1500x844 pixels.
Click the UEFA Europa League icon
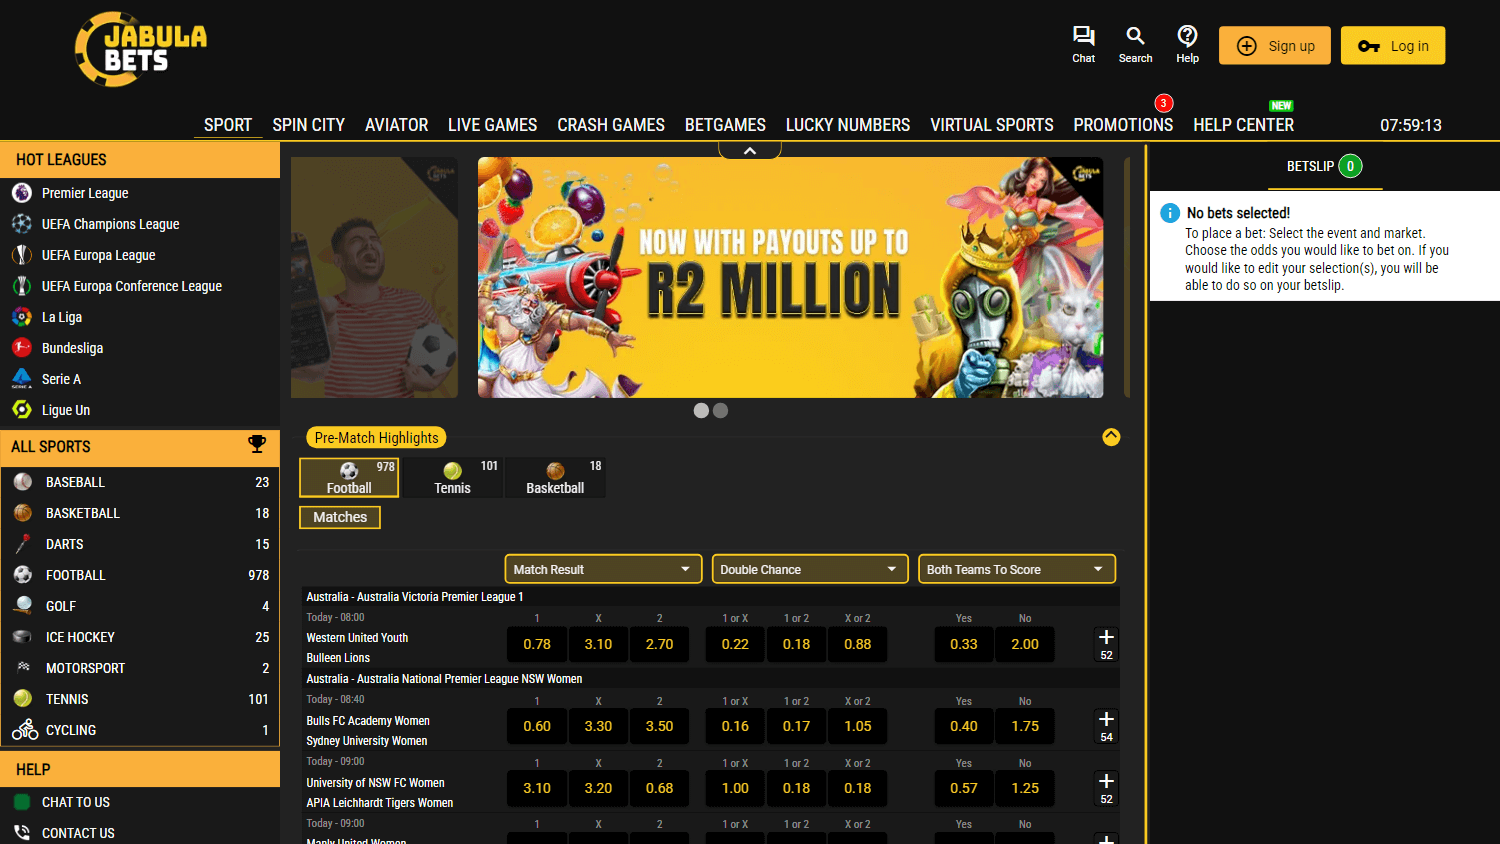pyautogui.click(x=22, y=255)
